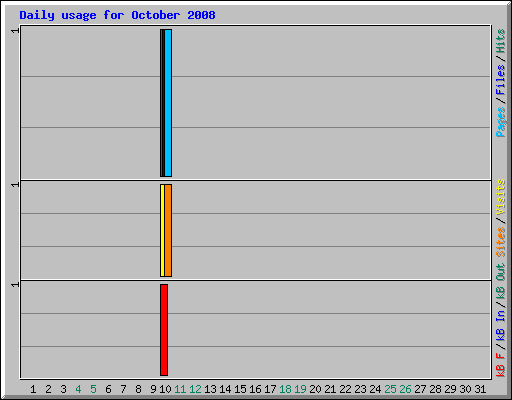Click day label 8 on the x-axis

click(138, 389)
